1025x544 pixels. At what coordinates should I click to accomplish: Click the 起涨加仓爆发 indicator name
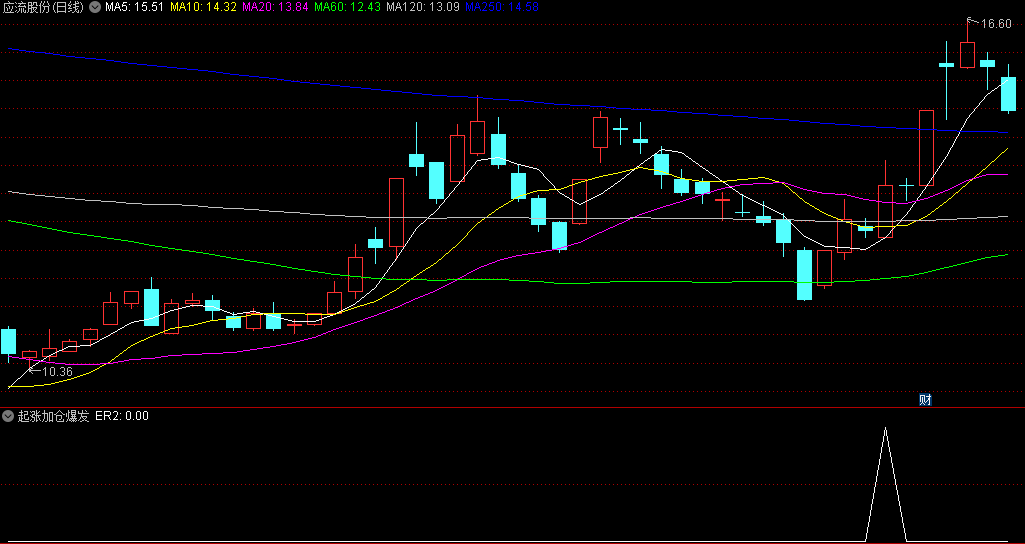coord(54,416)
